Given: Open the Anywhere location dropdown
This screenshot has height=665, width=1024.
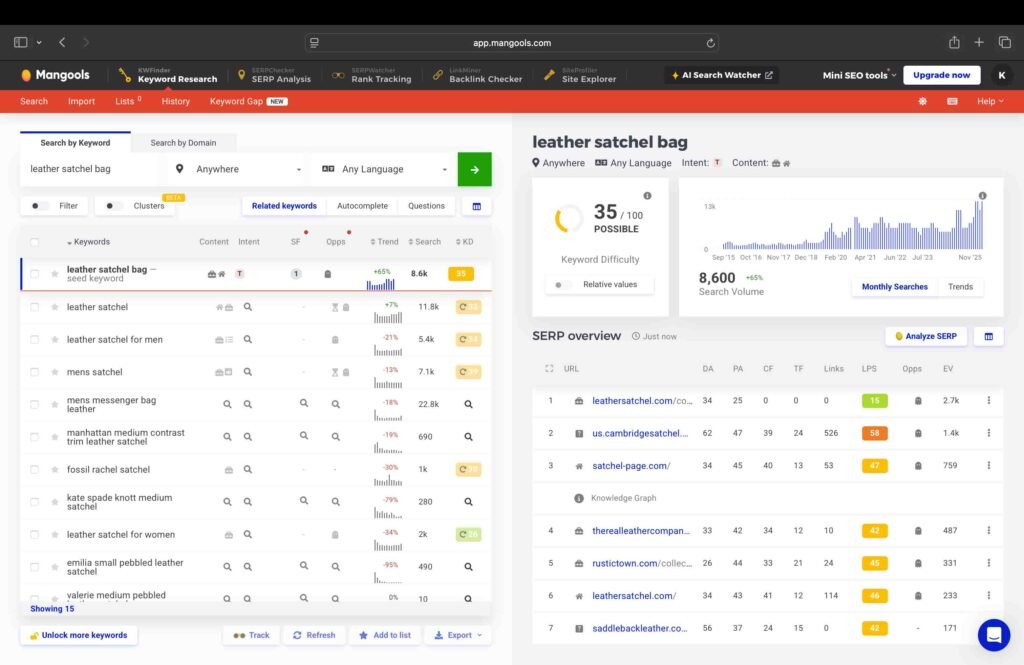Looking at the screenshot, I should coord(238,169).
